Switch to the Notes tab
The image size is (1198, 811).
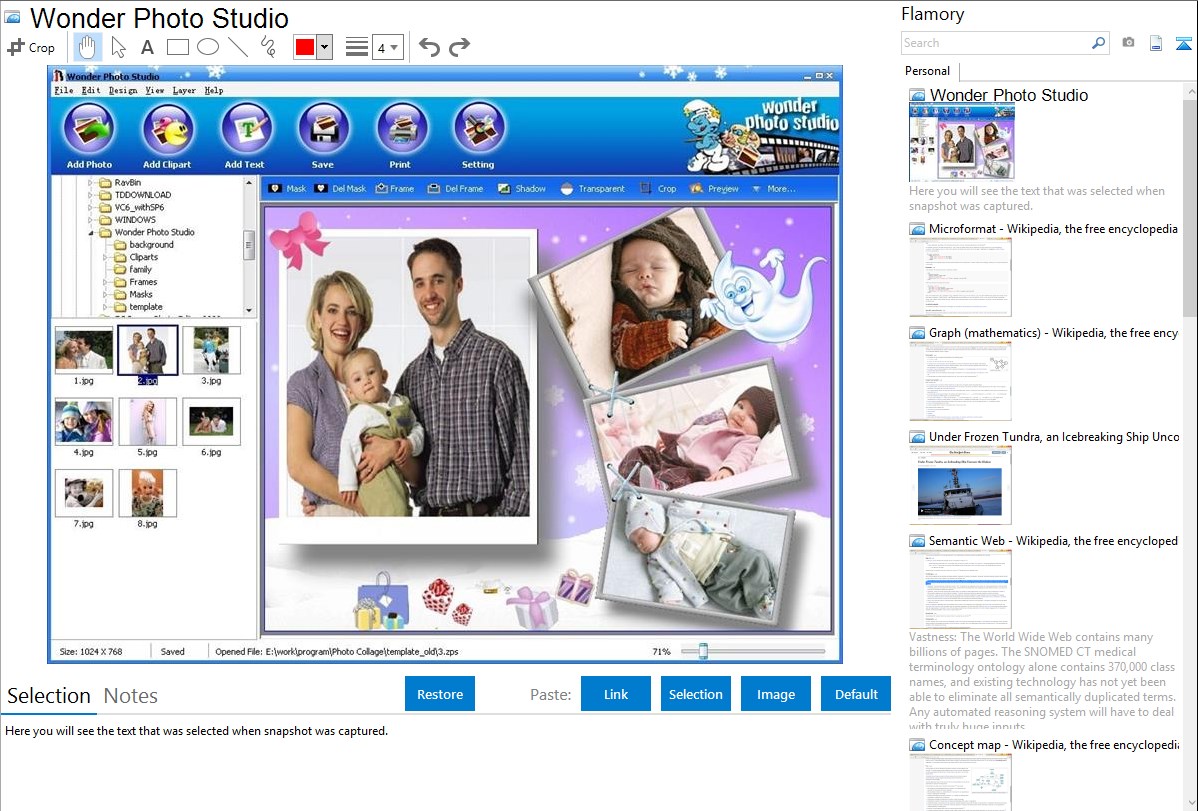pyautogui.click(x=131, y=696)
